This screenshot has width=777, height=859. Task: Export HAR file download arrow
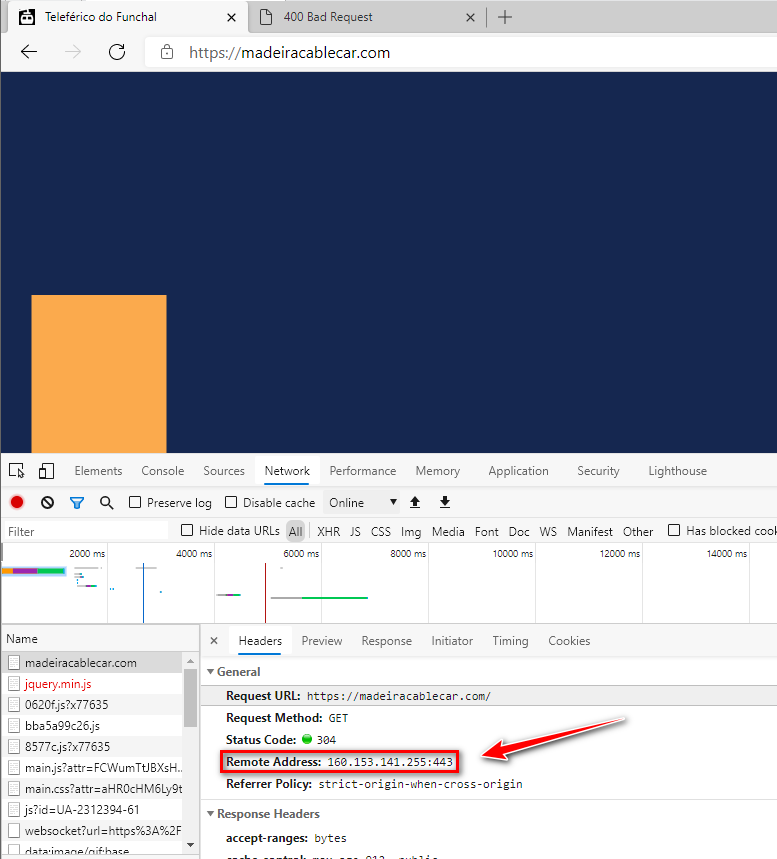[445, 502]
